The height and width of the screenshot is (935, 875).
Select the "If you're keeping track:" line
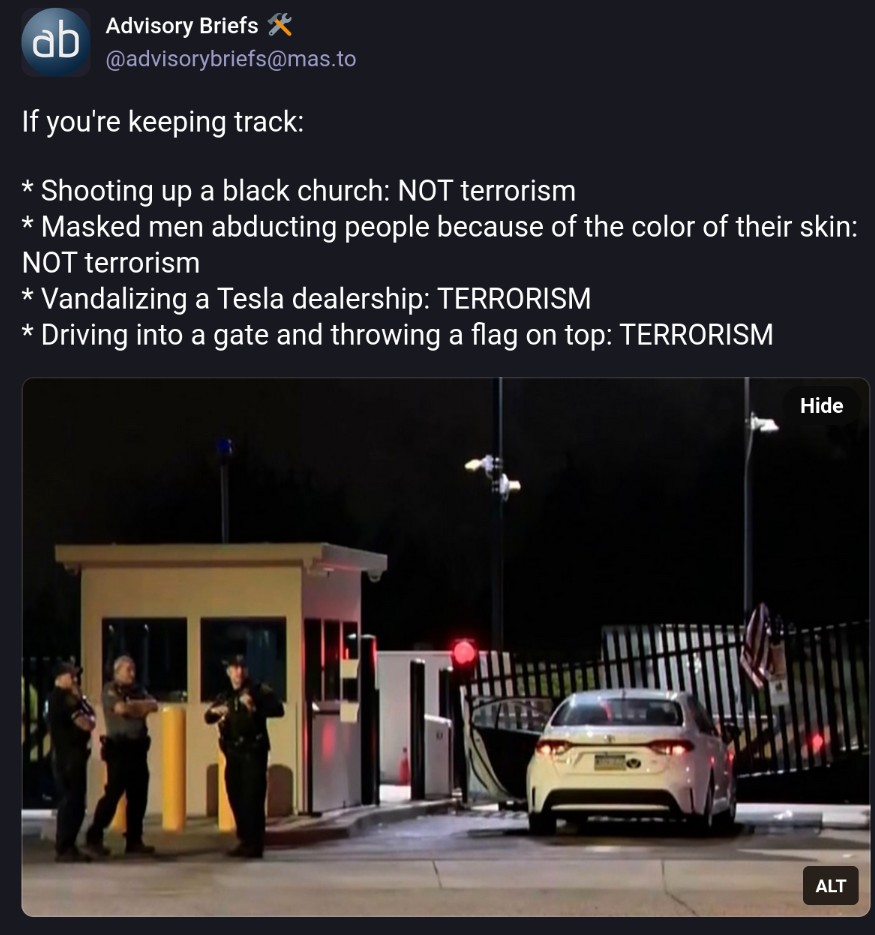point(163,122)
